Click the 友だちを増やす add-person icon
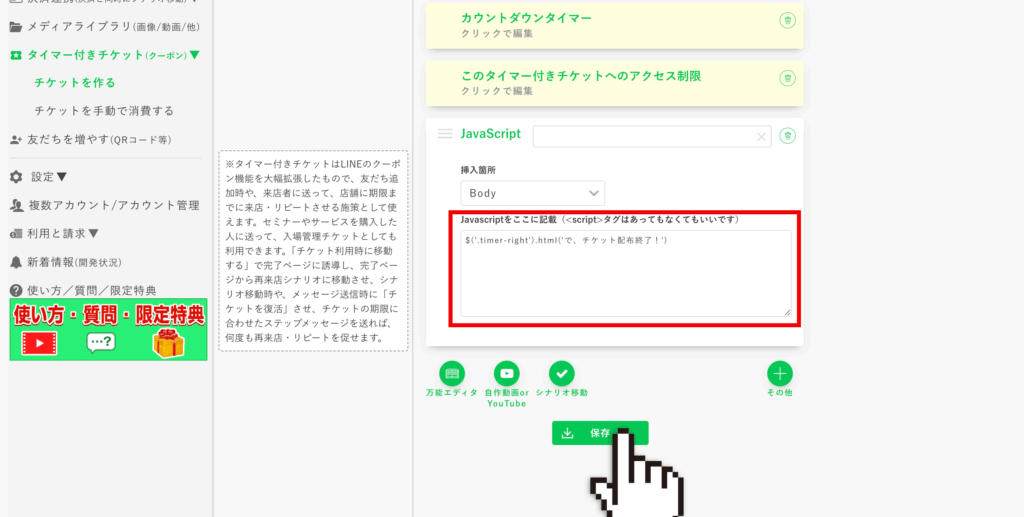1024x517 pixels. [16, 140]
